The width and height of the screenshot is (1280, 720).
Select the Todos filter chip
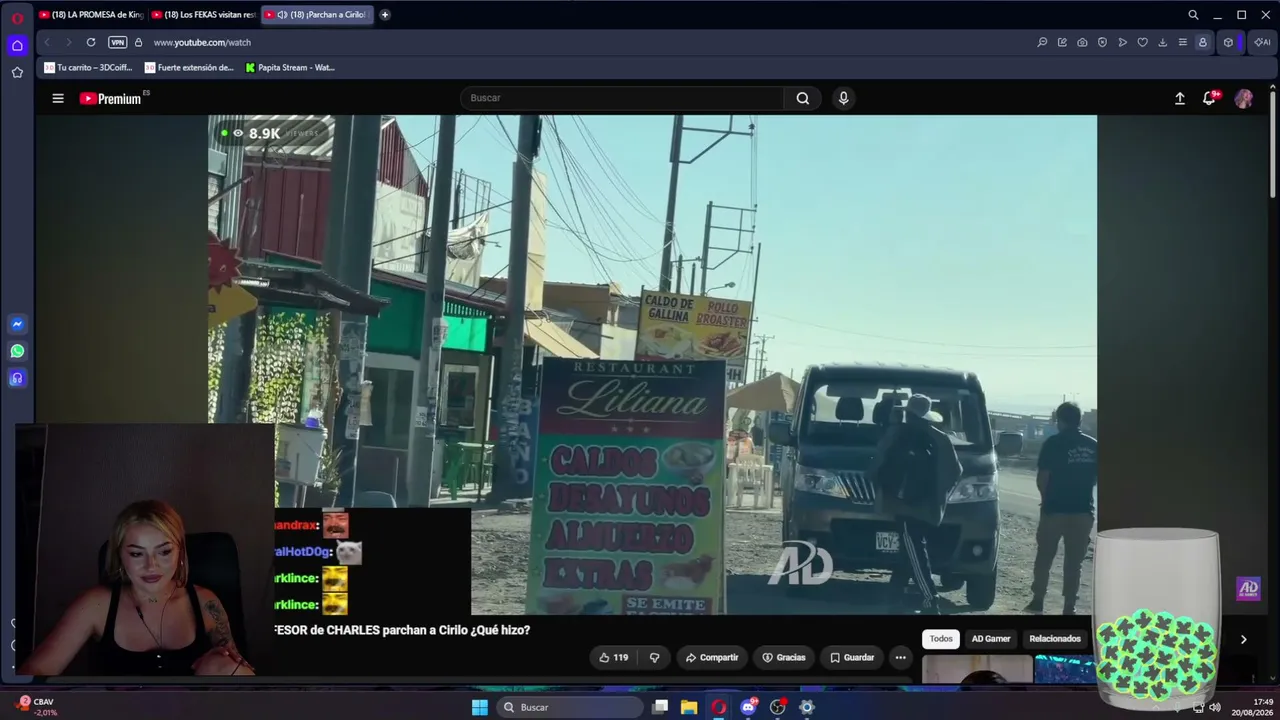(x=941, y=639)
